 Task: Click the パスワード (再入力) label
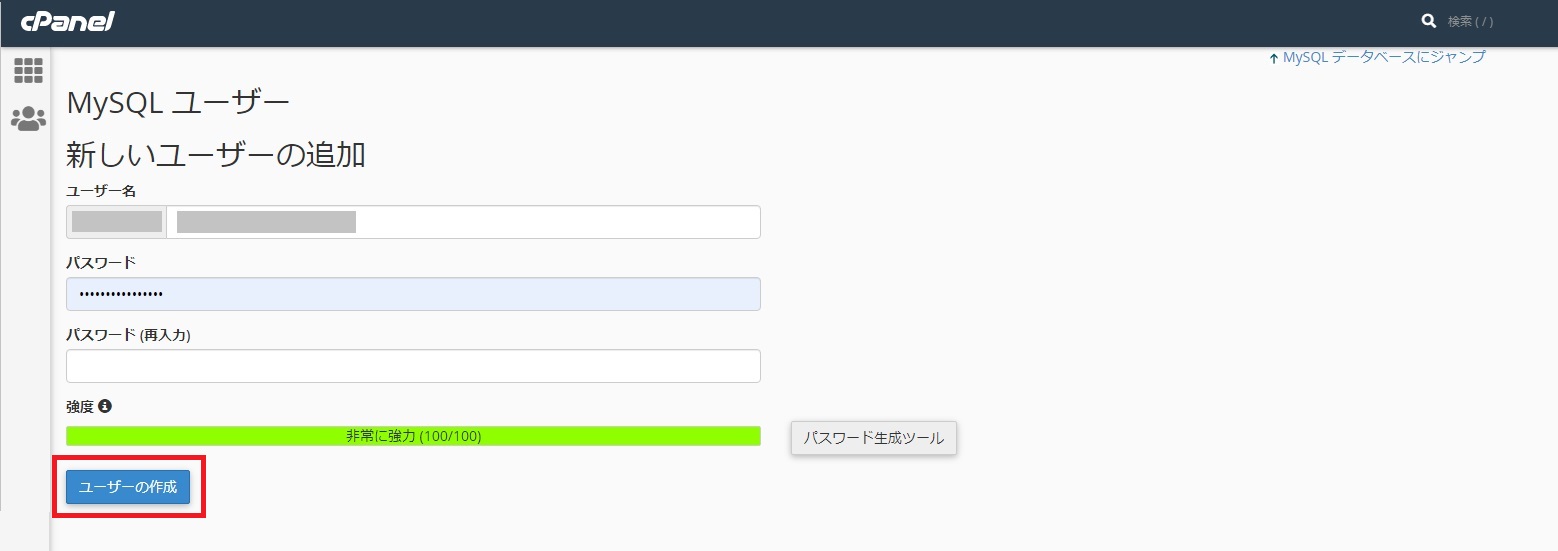click(128, 335)
